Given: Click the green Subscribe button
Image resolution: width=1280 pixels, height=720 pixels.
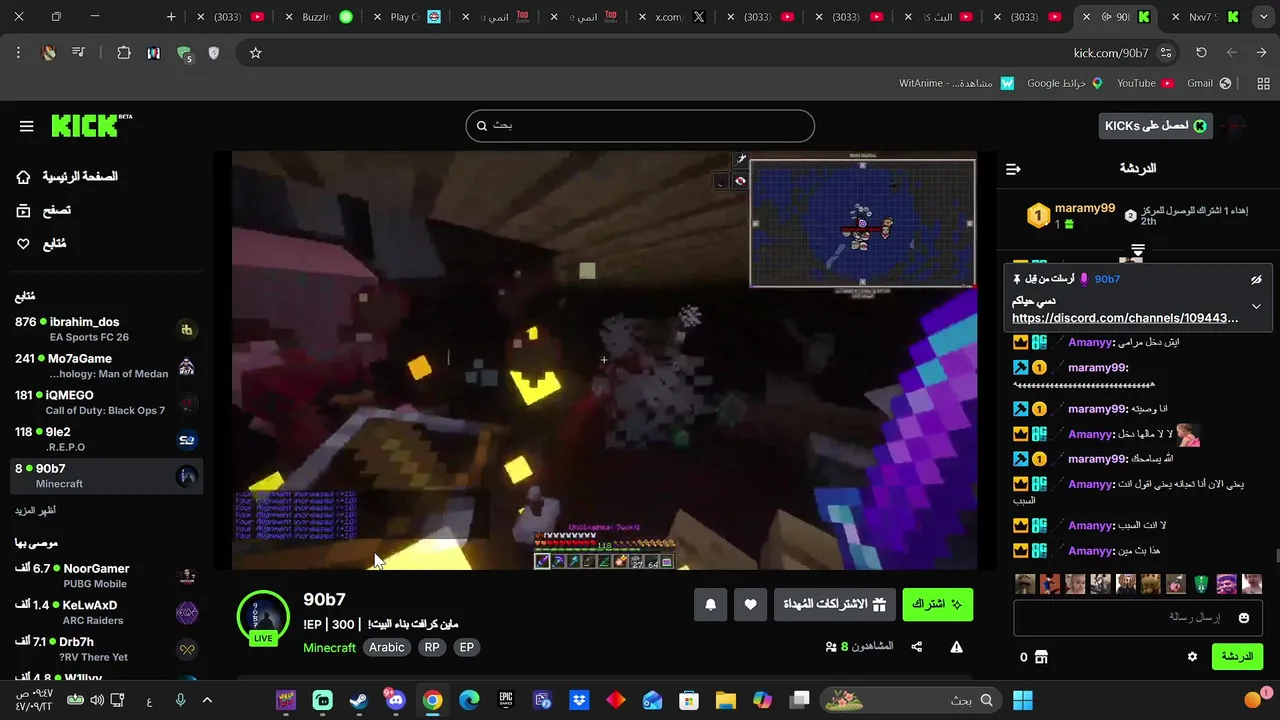Looking at the screenshot, I should tap(937, 604).
